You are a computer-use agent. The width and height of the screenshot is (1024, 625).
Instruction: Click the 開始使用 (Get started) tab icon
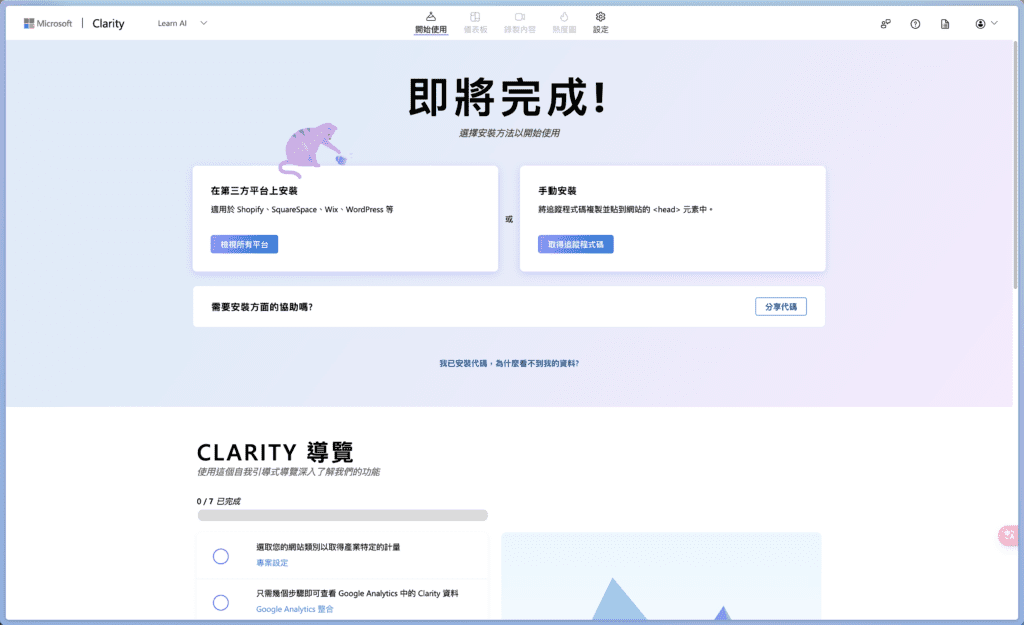(430, 17)
